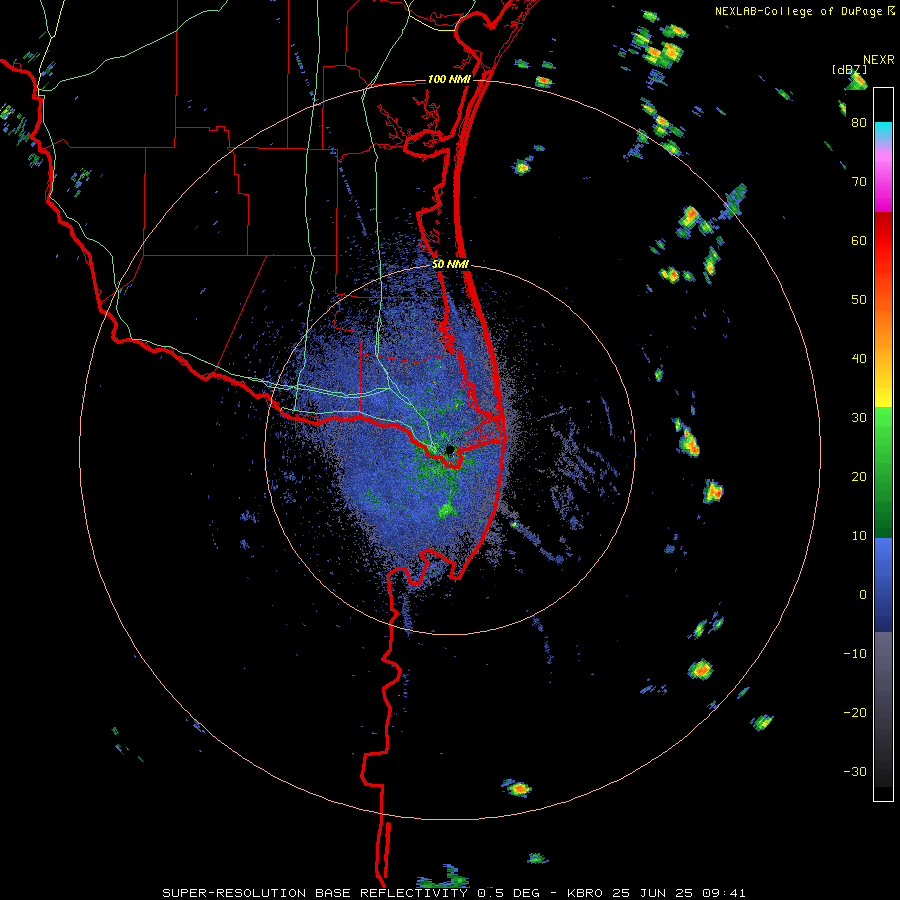Viewport: 900px width, 900px height.
Task: Click the black radar site dot at map center
Action: [450, 449]
